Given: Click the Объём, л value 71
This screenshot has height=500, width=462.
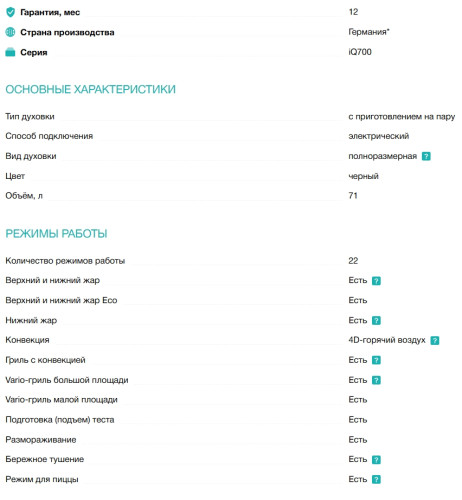Looking at the screenshot, I should coord(353,196).
